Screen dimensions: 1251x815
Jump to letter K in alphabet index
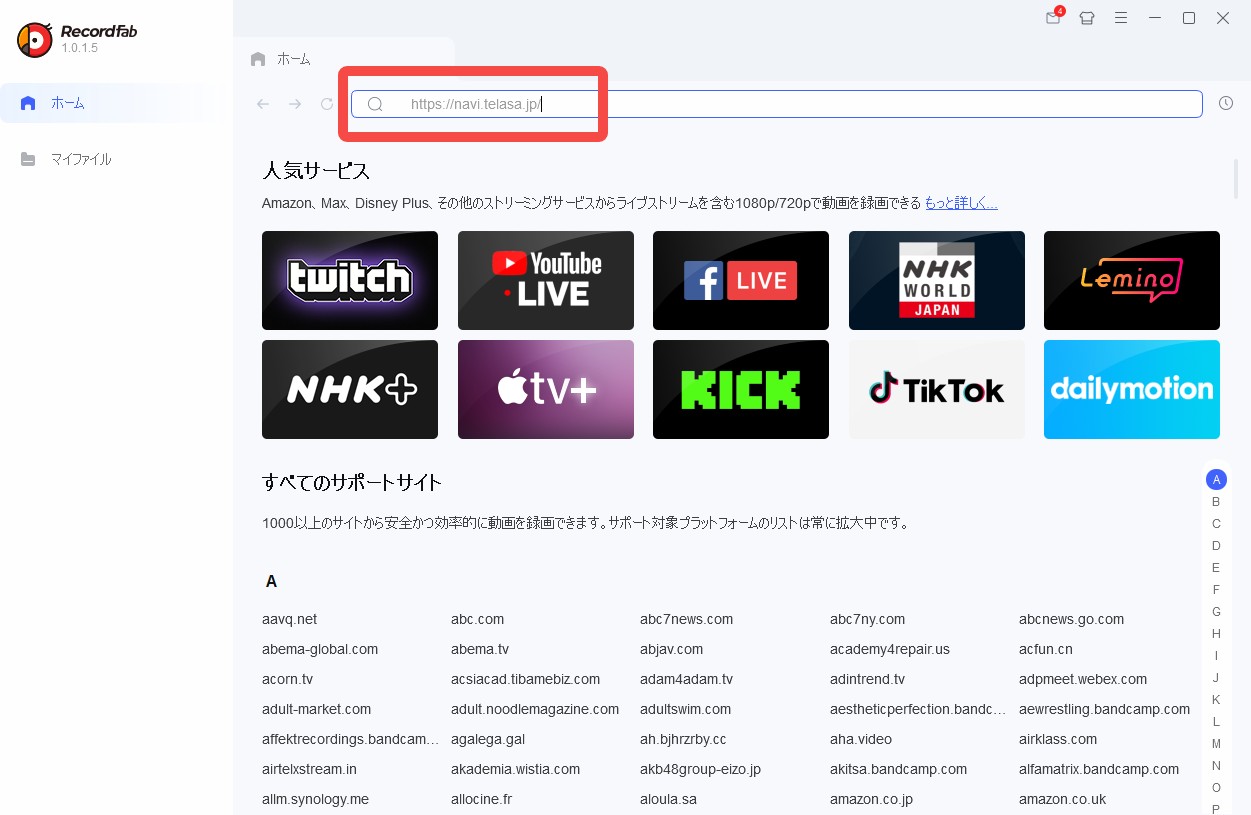pos(1216,700)
